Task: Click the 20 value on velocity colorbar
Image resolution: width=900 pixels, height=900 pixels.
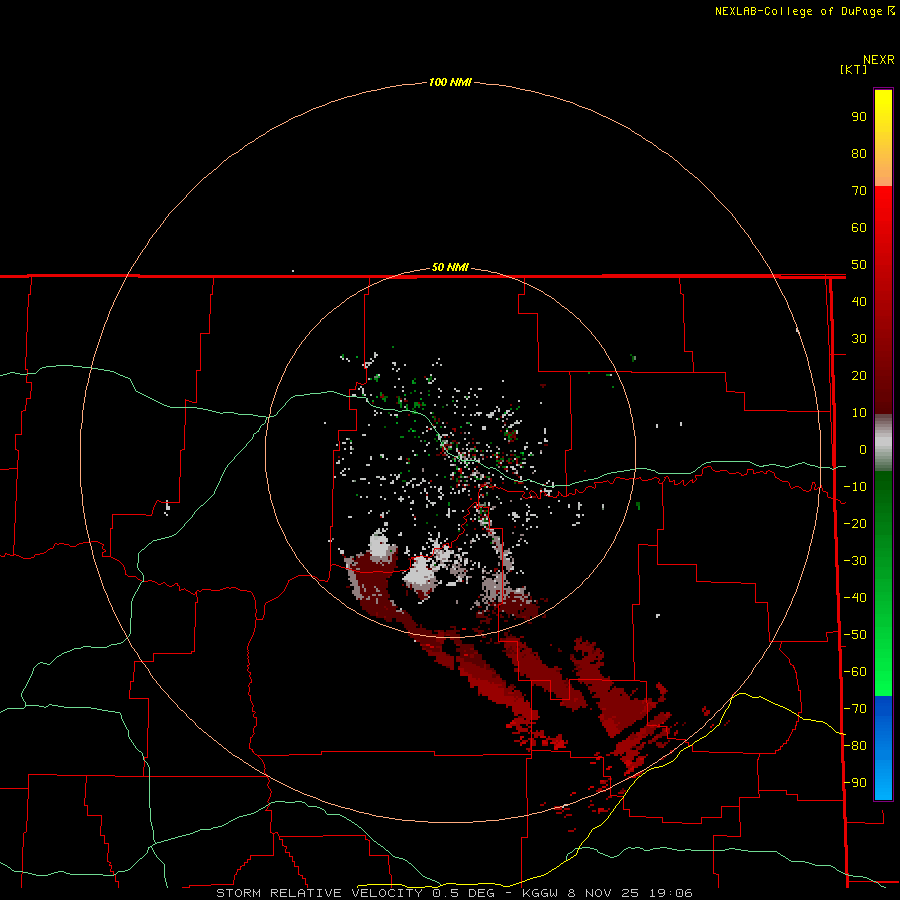Action: click(x=859, y=375)
